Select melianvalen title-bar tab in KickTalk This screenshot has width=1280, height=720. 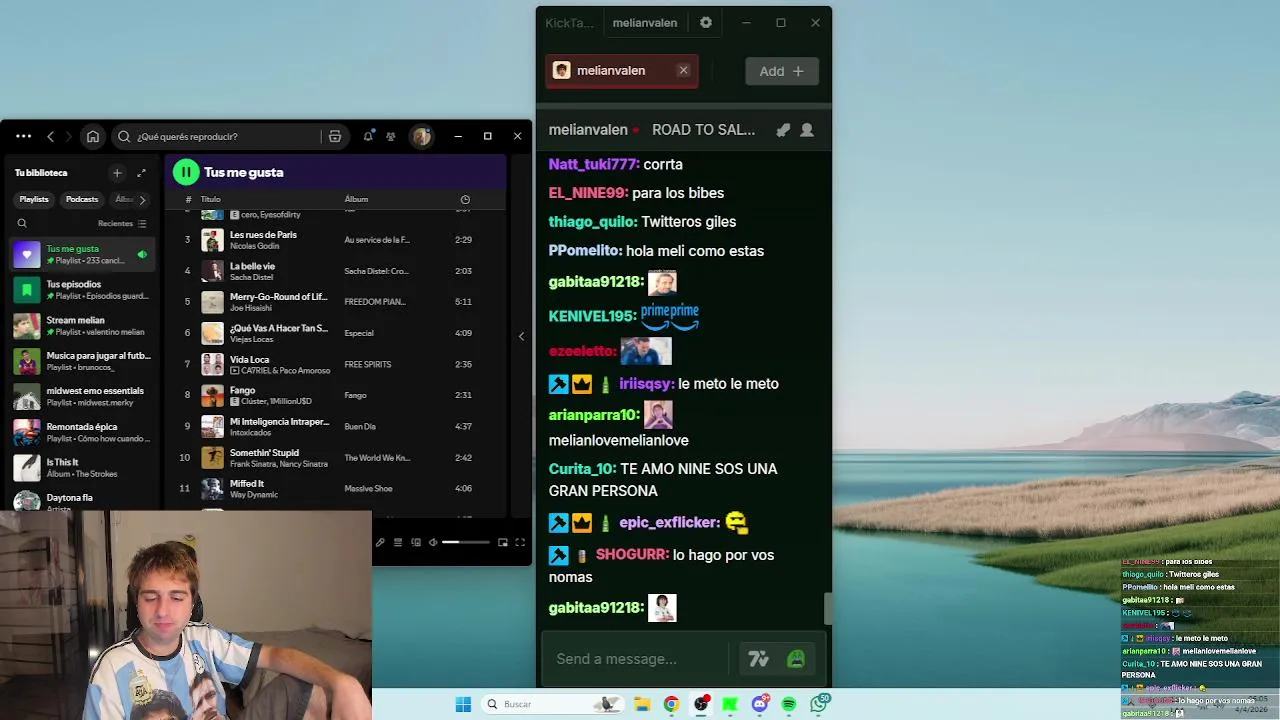645,22
